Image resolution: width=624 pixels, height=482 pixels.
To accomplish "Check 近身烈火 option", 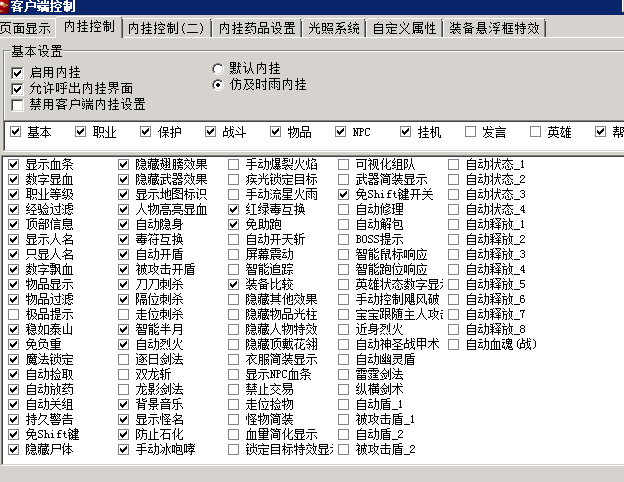I will click(343, 330).
